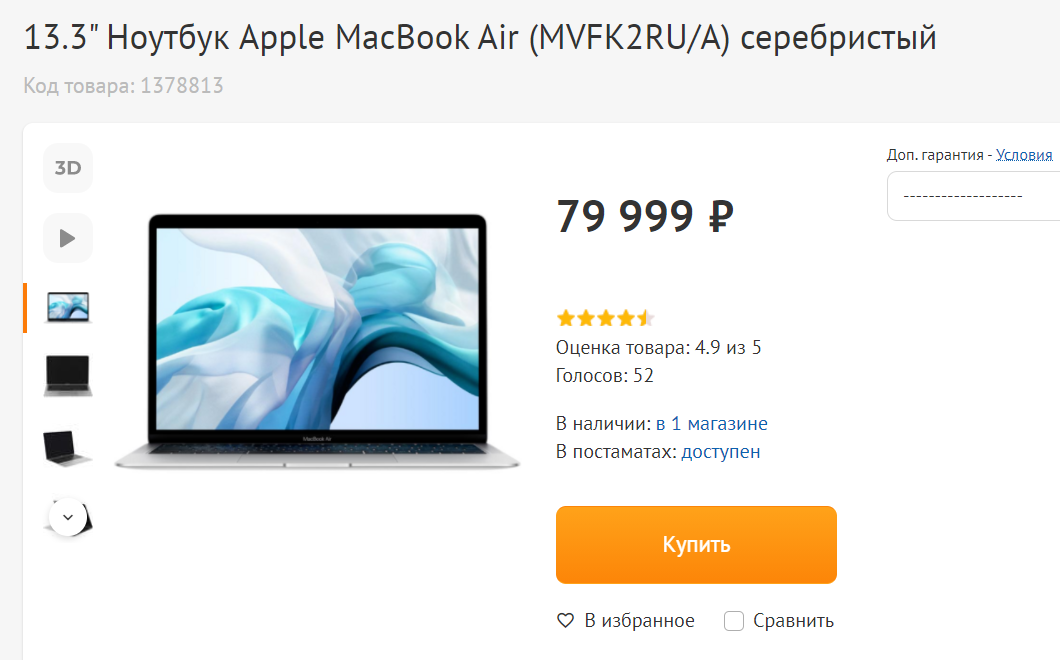Open the в 1 магазине availability link
The image size is (1060, 660).
tap(712, 424)
